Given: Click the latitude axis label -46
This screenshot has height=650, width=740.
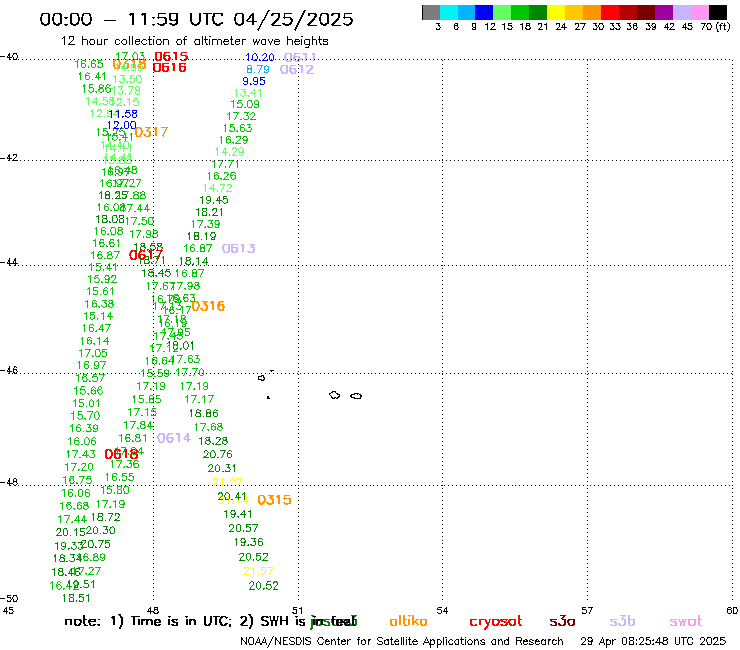Looking at the screenshot, I should 9,371.
